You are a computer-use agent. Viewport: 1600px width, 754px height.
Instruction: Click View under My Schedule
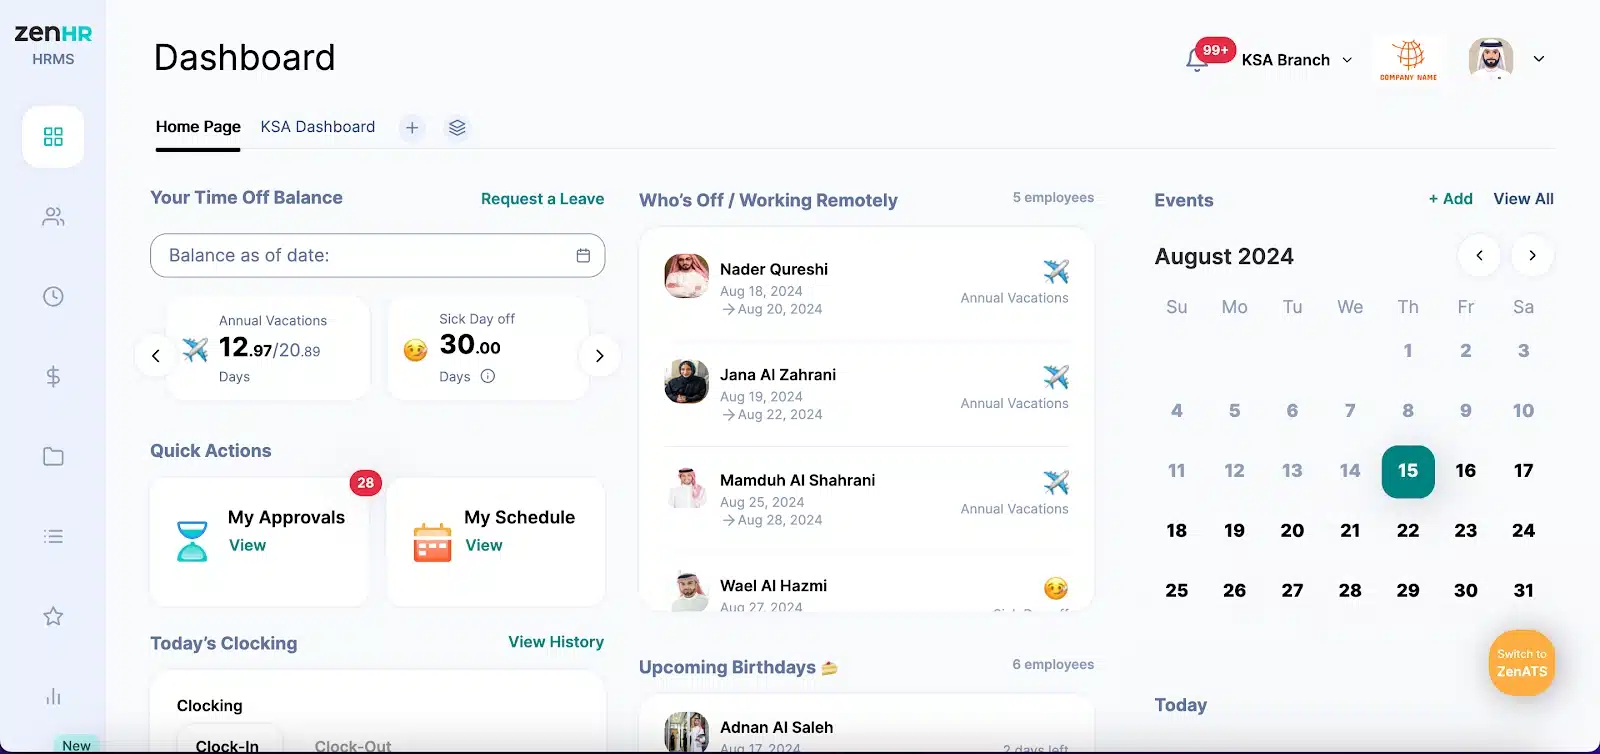(484, 545)
